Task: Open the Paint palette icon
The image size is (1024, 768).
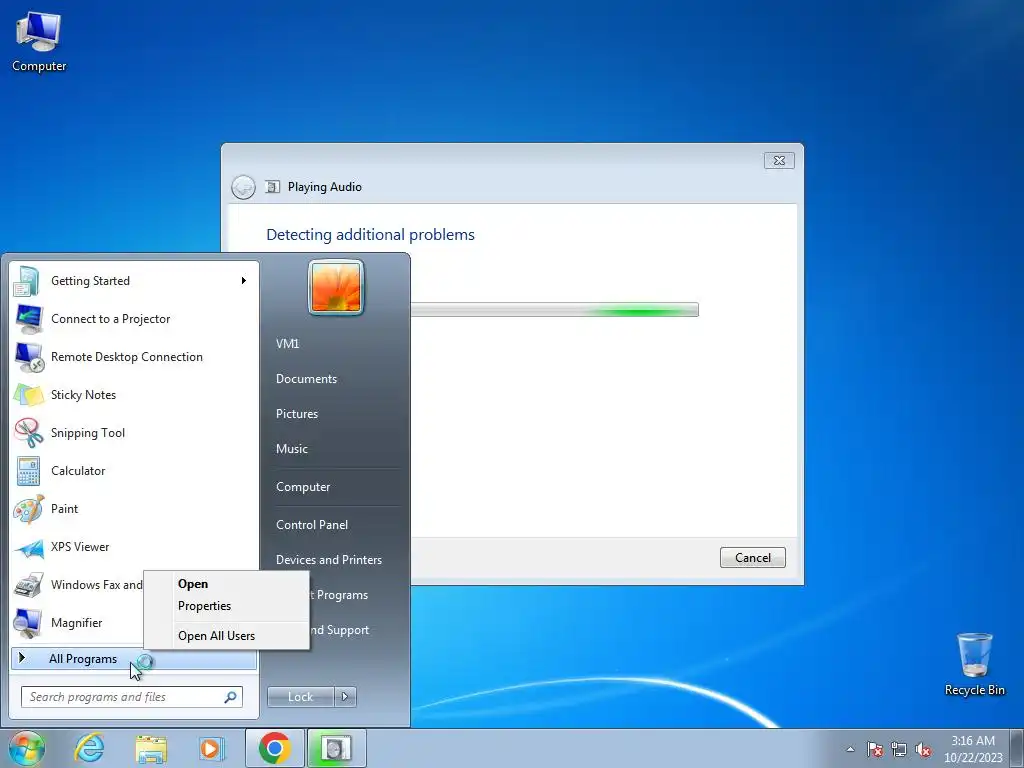Action: pos(27,509)
